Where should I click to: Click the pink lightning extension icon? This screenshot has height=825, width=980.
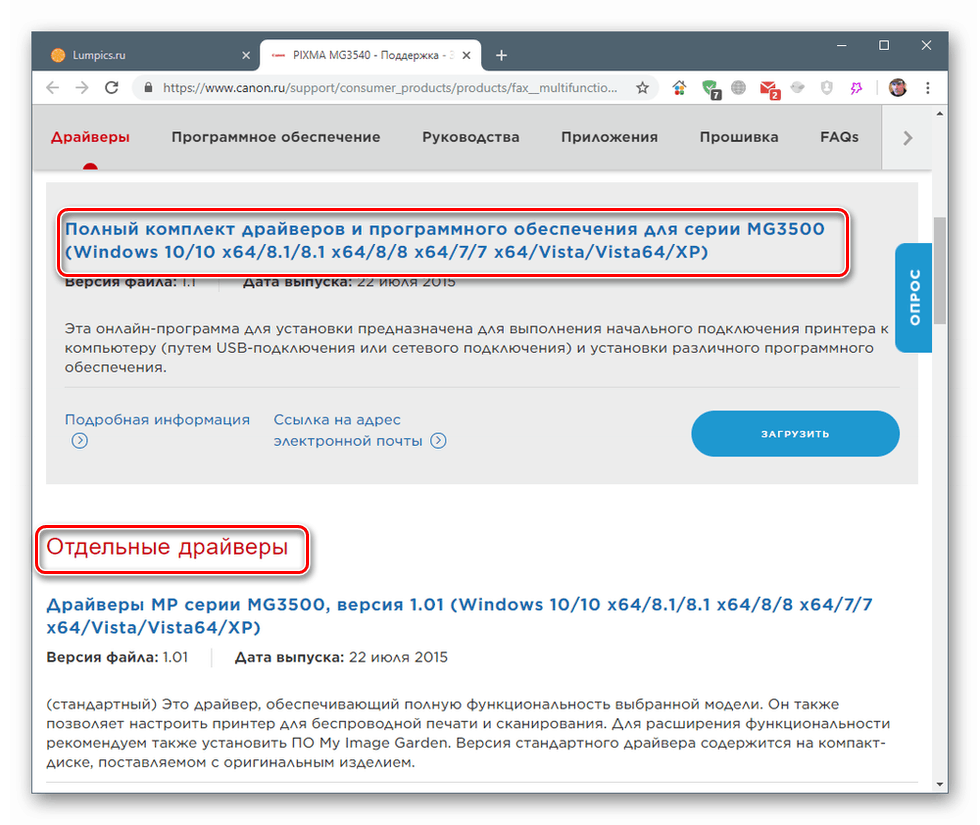(x=856, y=88)
